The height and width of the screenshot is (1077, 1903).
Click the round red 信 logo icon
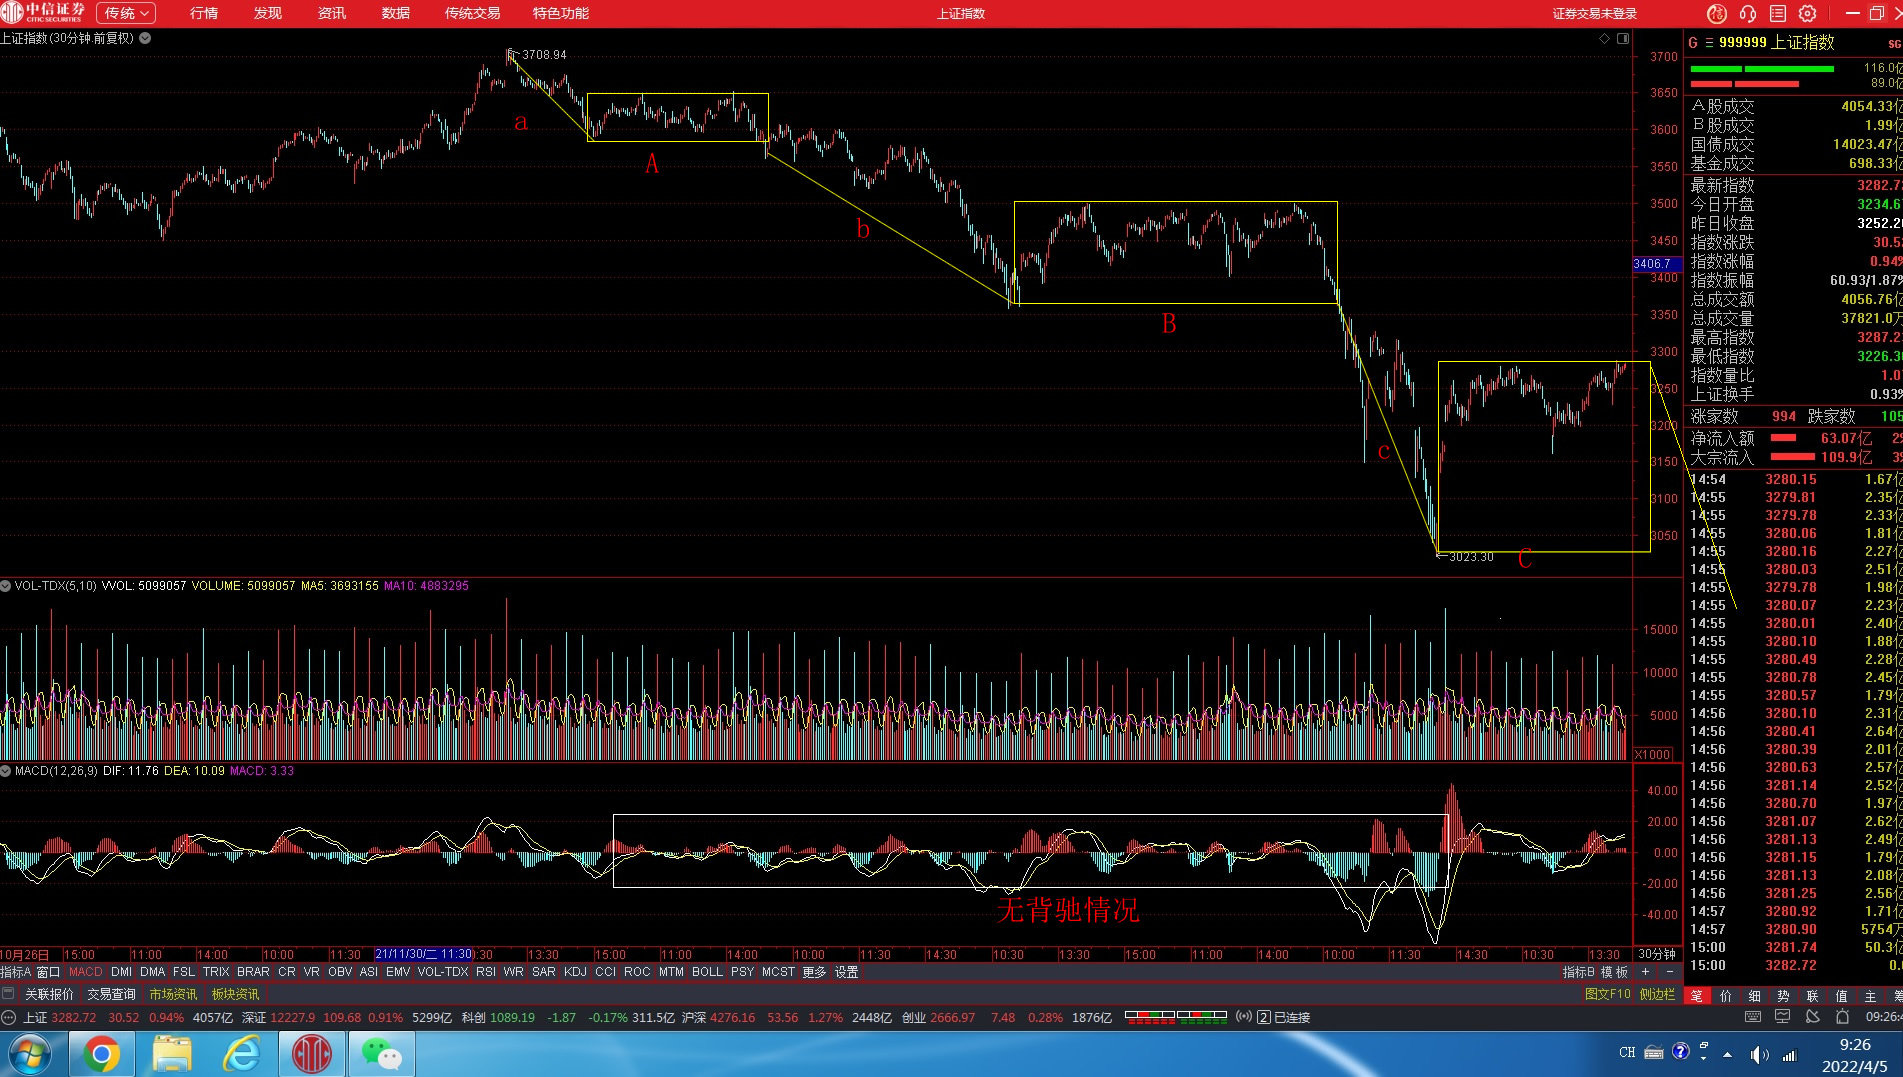pos(1717,13)
